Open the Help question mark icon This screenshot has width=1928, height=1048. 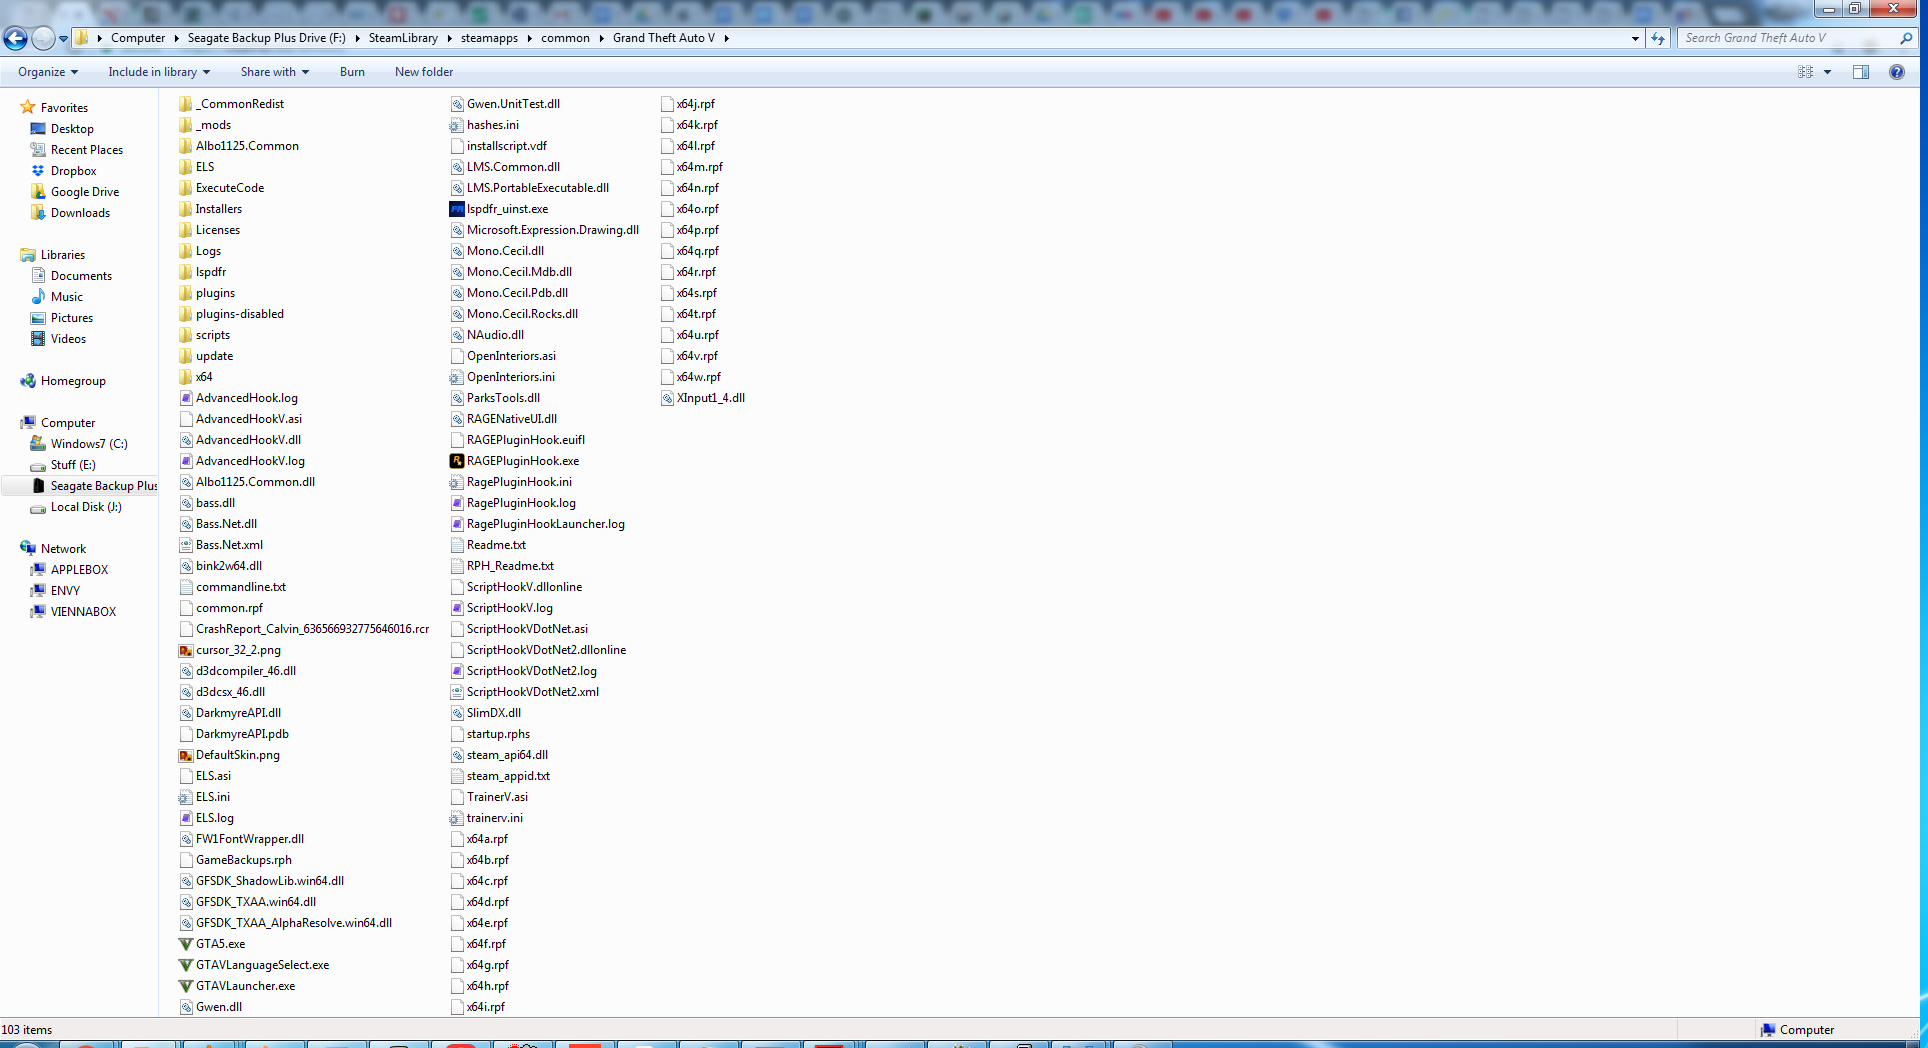pyautogui.click(x=1896, y=72)
